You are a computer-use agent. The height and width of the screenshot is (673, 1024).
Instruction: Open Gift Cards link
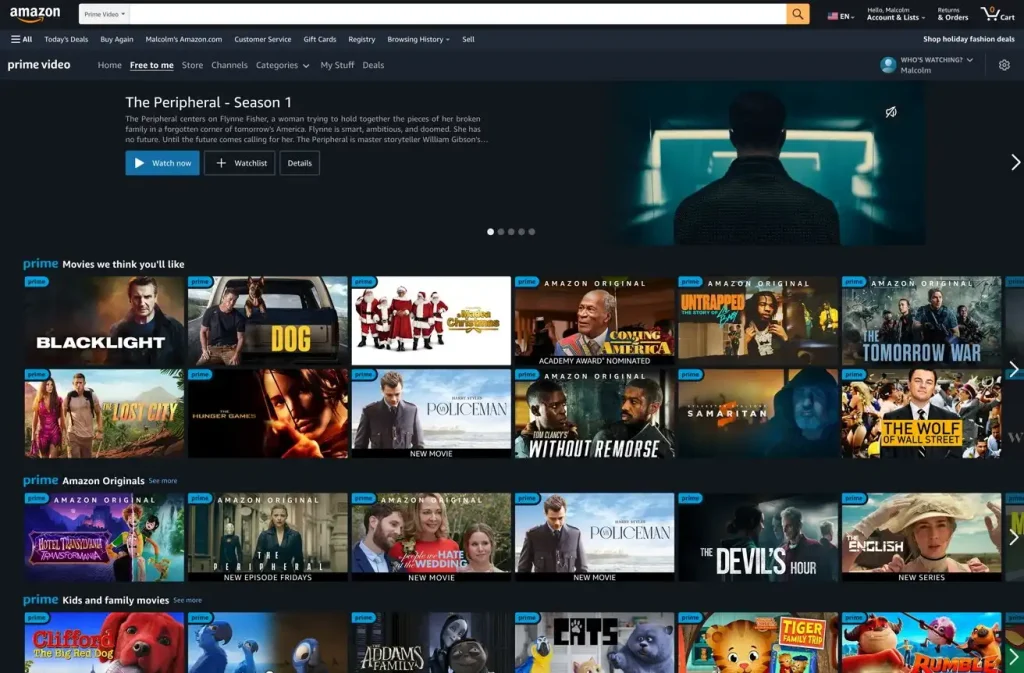[320, 39]
